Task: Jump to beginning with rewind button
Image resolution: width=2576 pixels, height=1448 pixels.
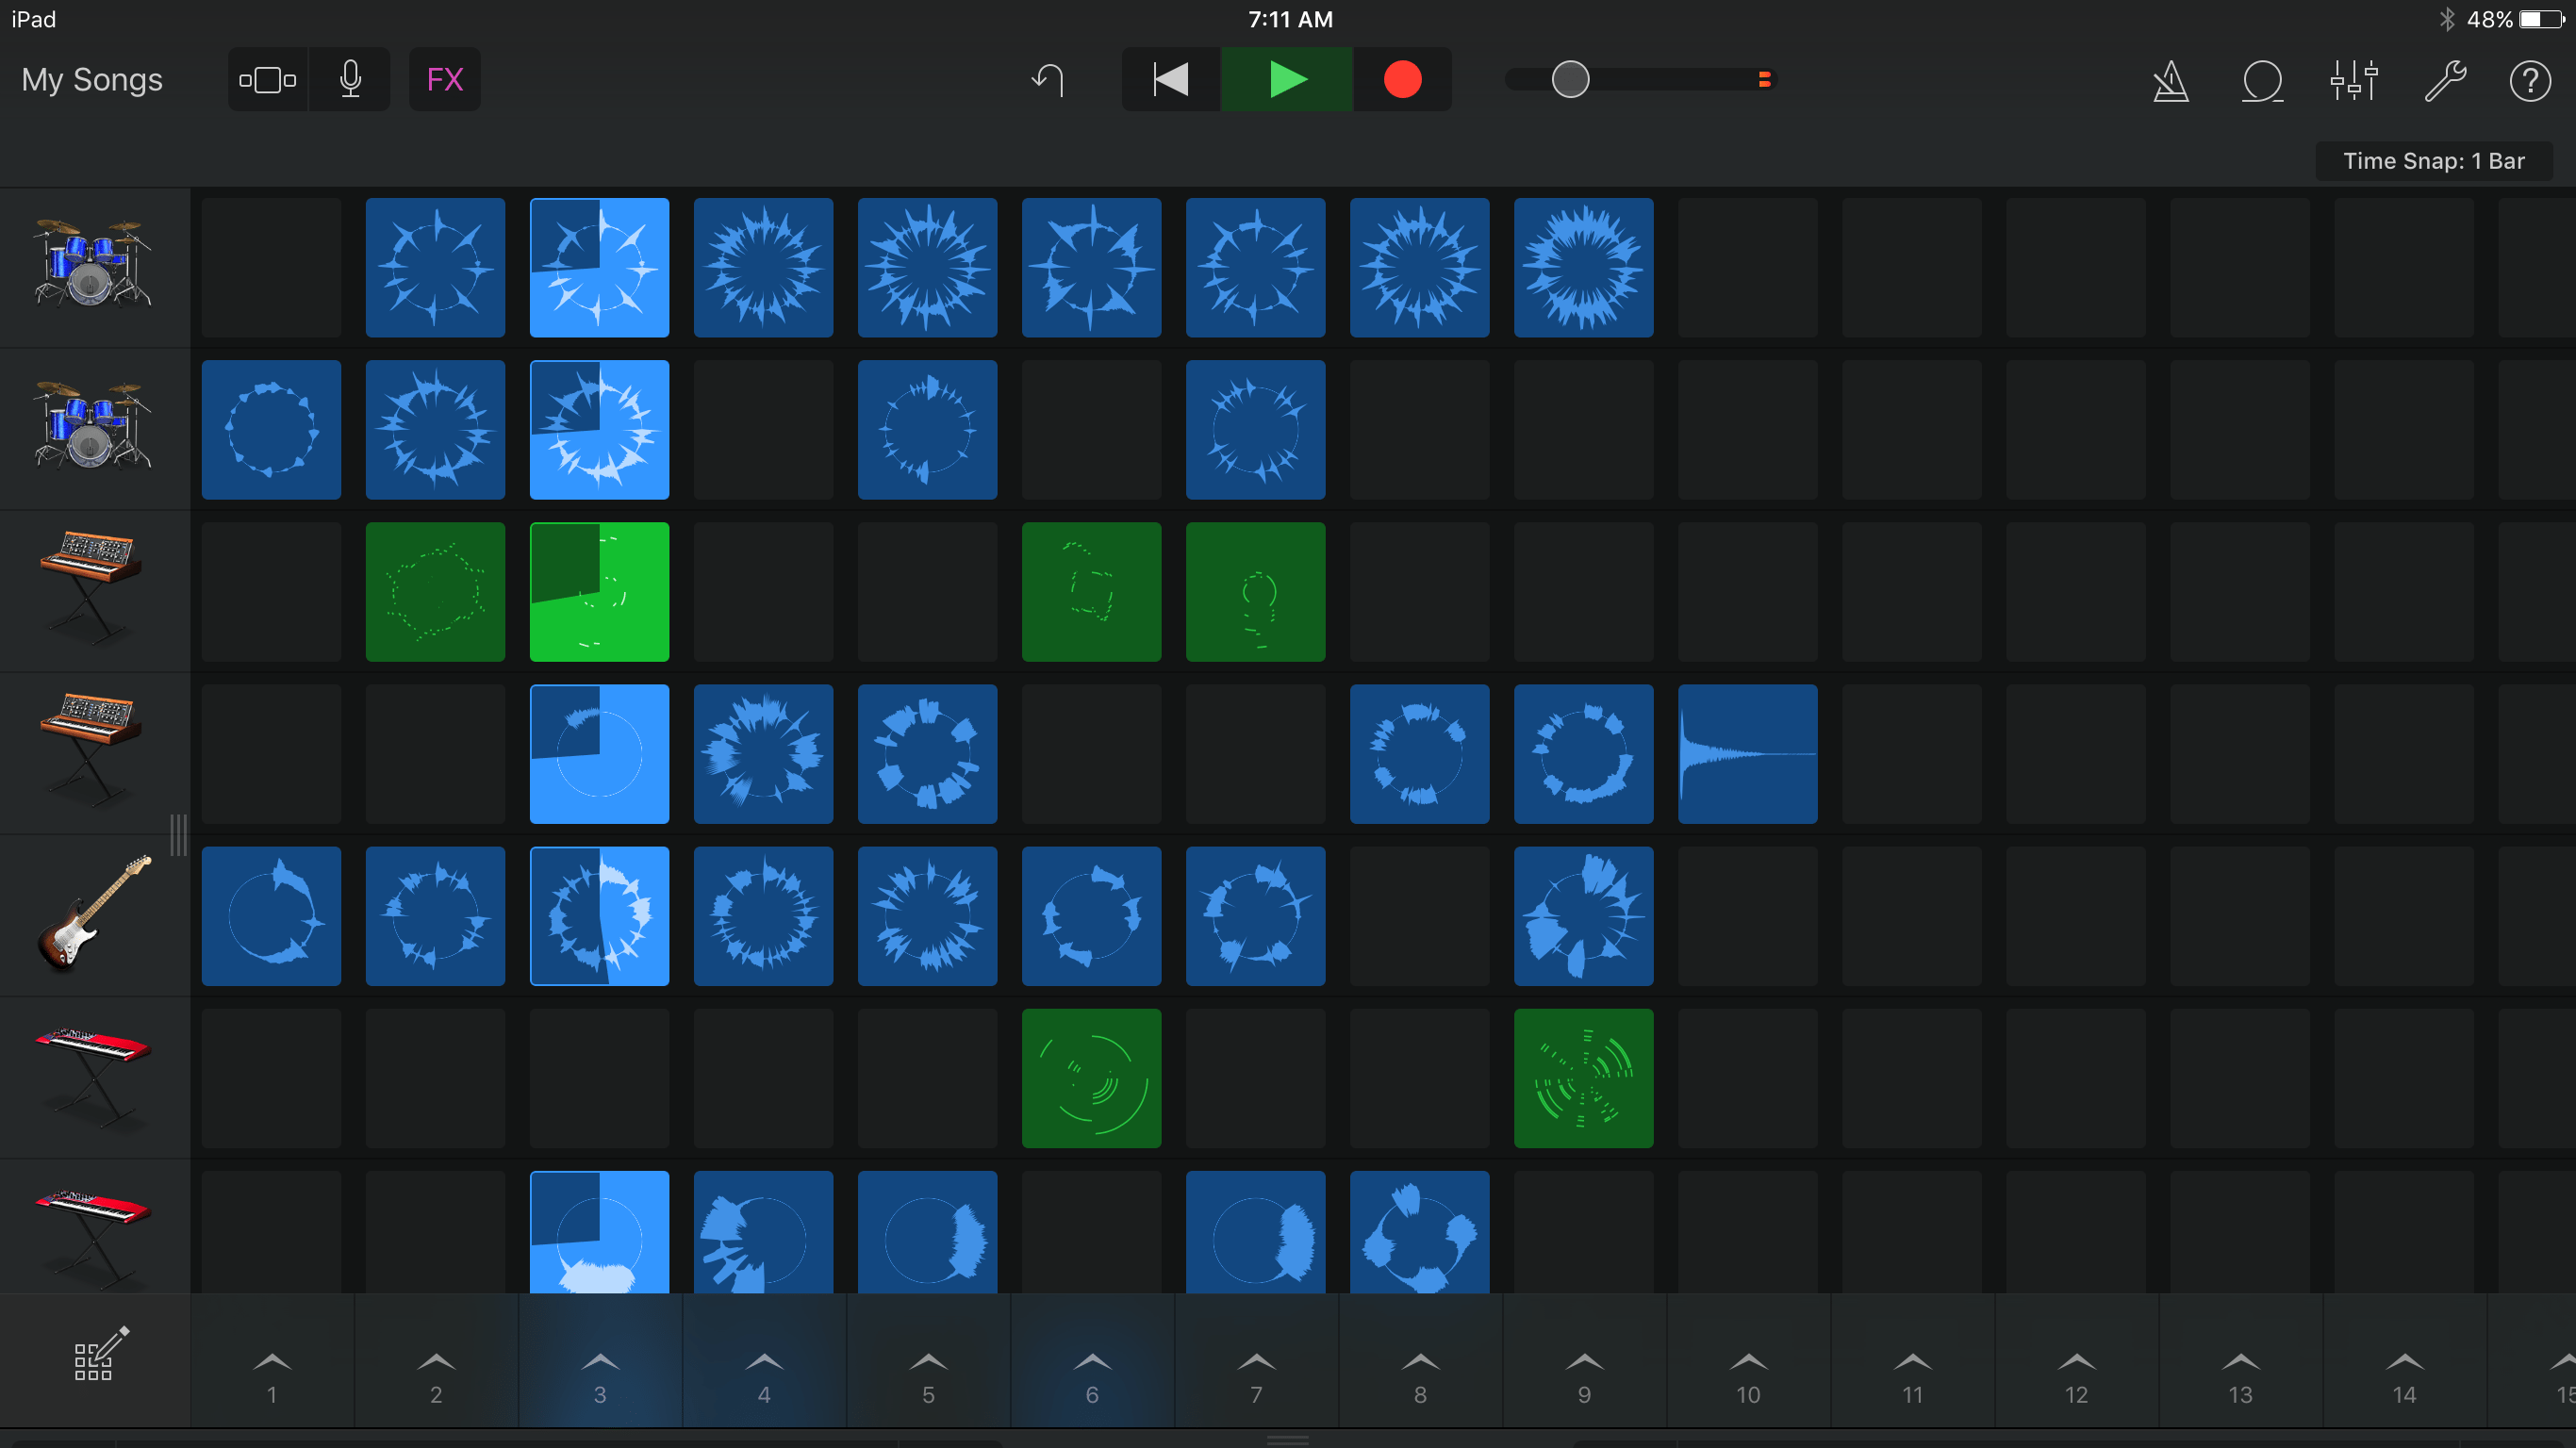Action: [1170, 79]
